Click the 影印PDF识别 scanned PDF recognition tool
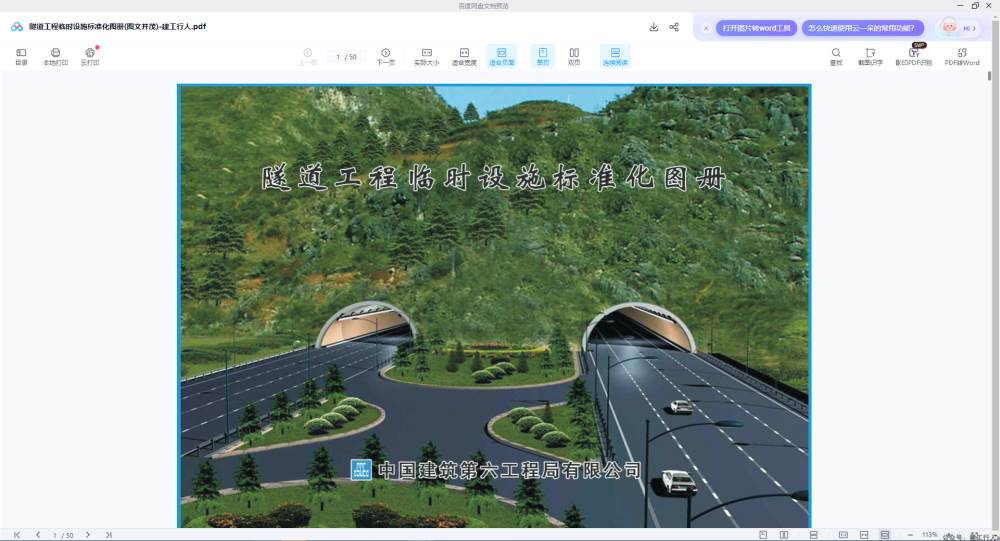 point(913,57)
